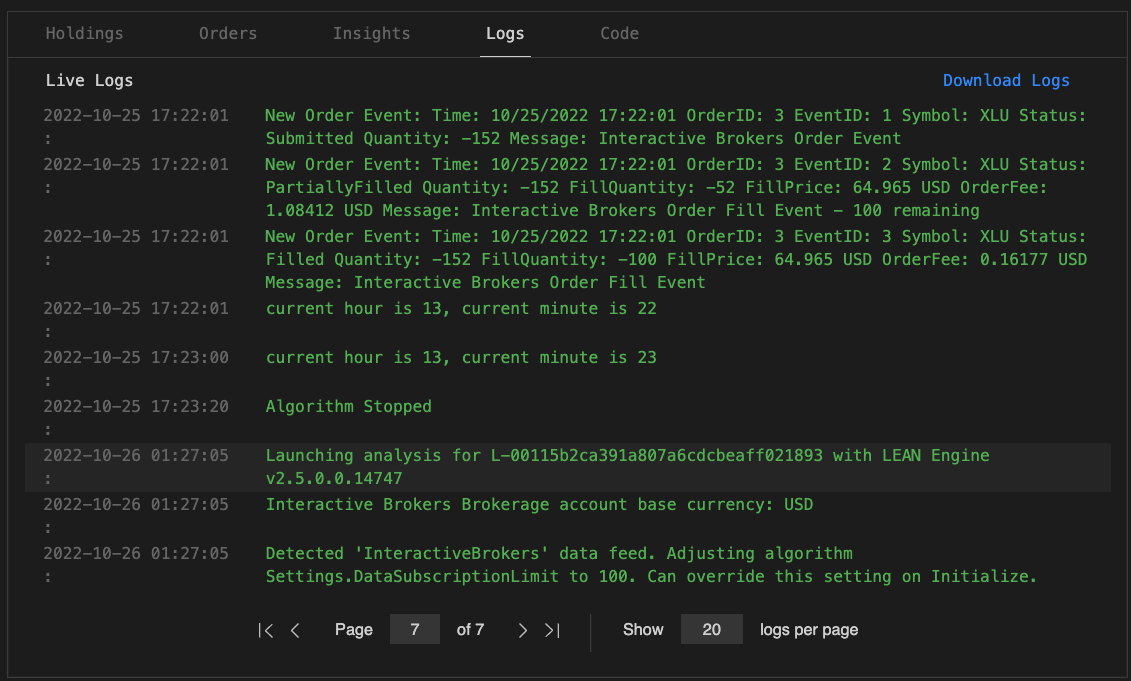Click the logs per page field showing 20

pyautogui.click(x=711, y=630)
